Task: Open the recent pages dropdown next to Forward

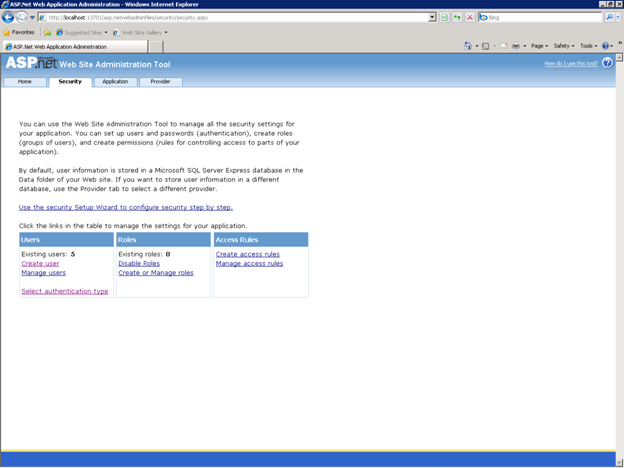Action: (33, 18)
